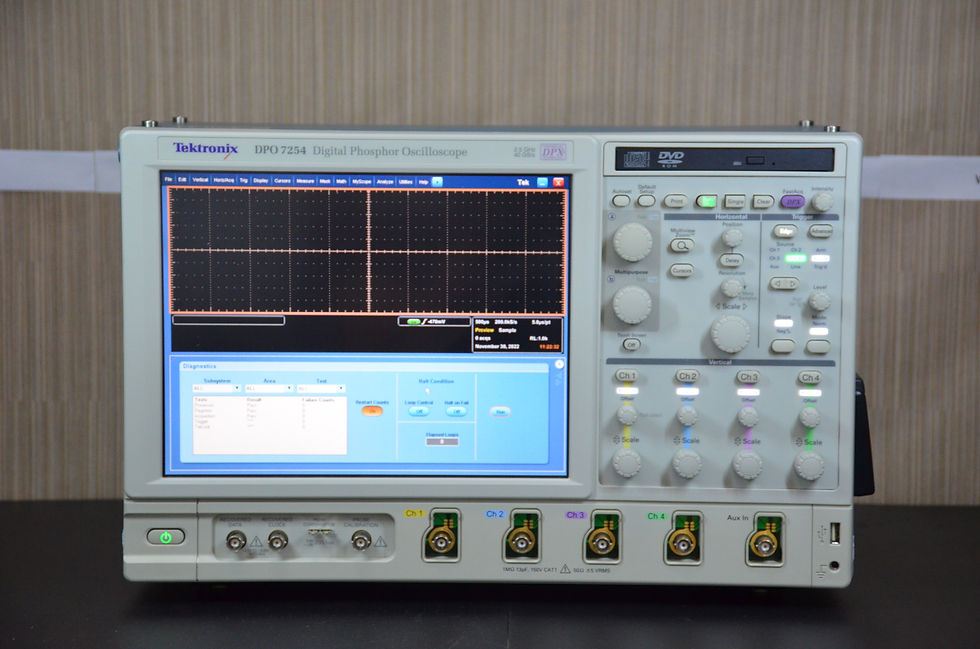The width and height of the screenshot is (980, 649).
Task: Open the Utilities menu
Action: click(406, 182)
